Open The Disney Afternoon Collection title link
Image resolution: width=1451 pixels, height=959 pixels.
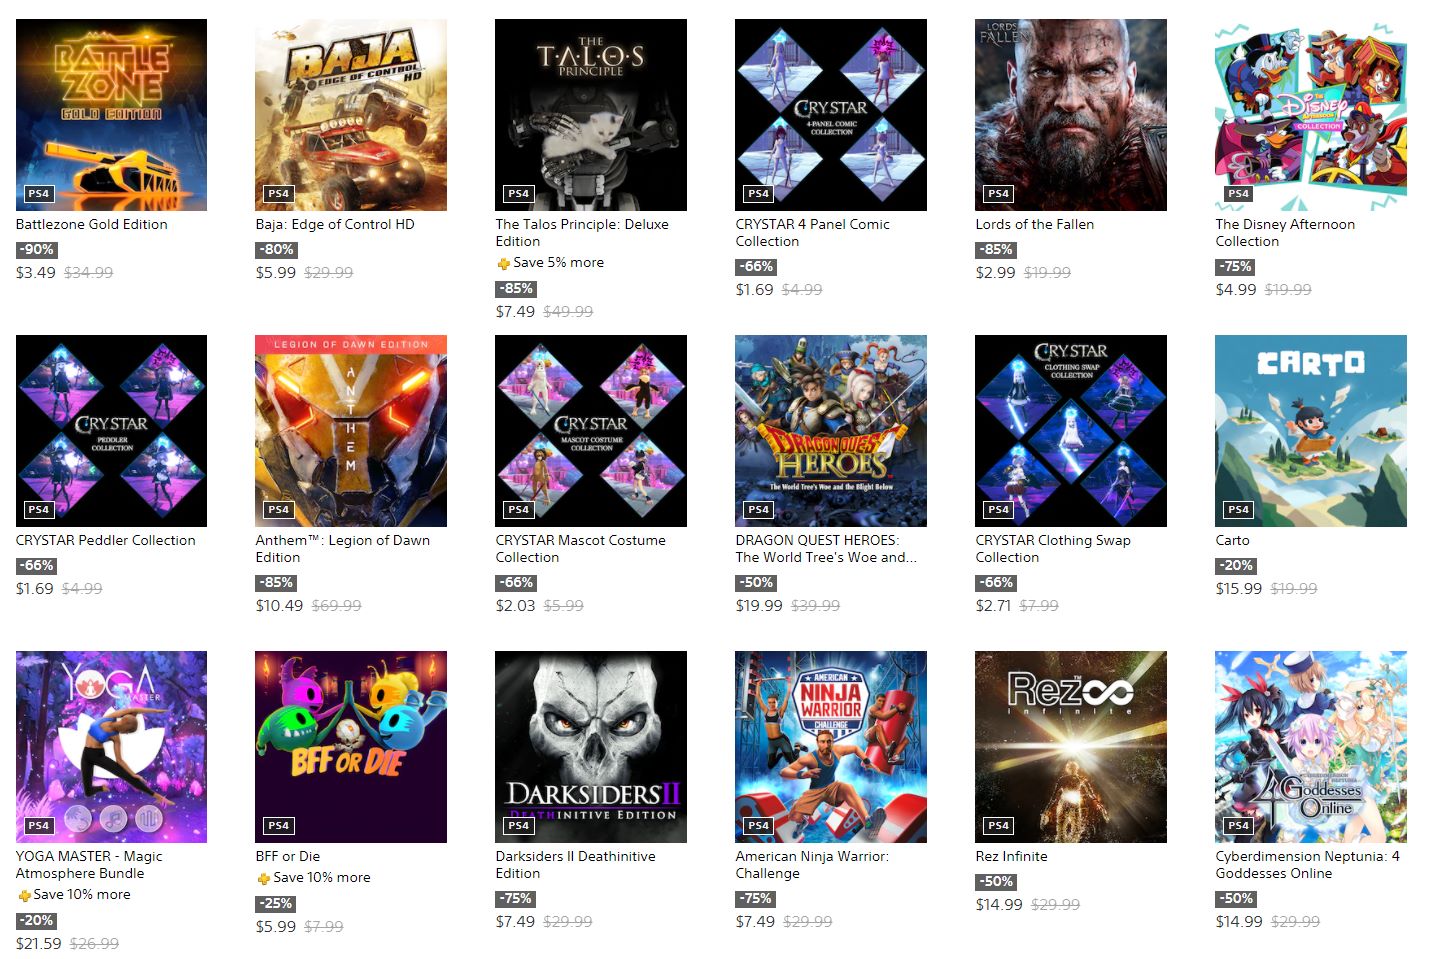1285,232
